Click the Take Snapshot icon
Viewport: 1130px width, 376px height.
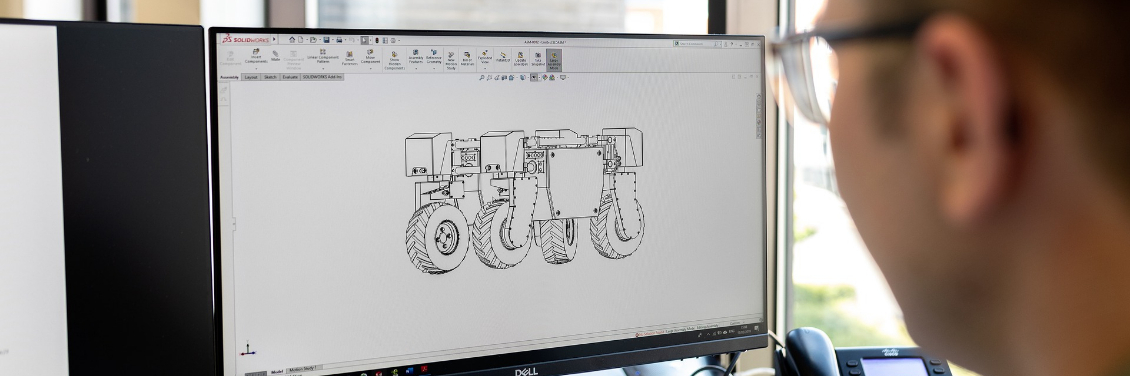(x=538, y=58)
